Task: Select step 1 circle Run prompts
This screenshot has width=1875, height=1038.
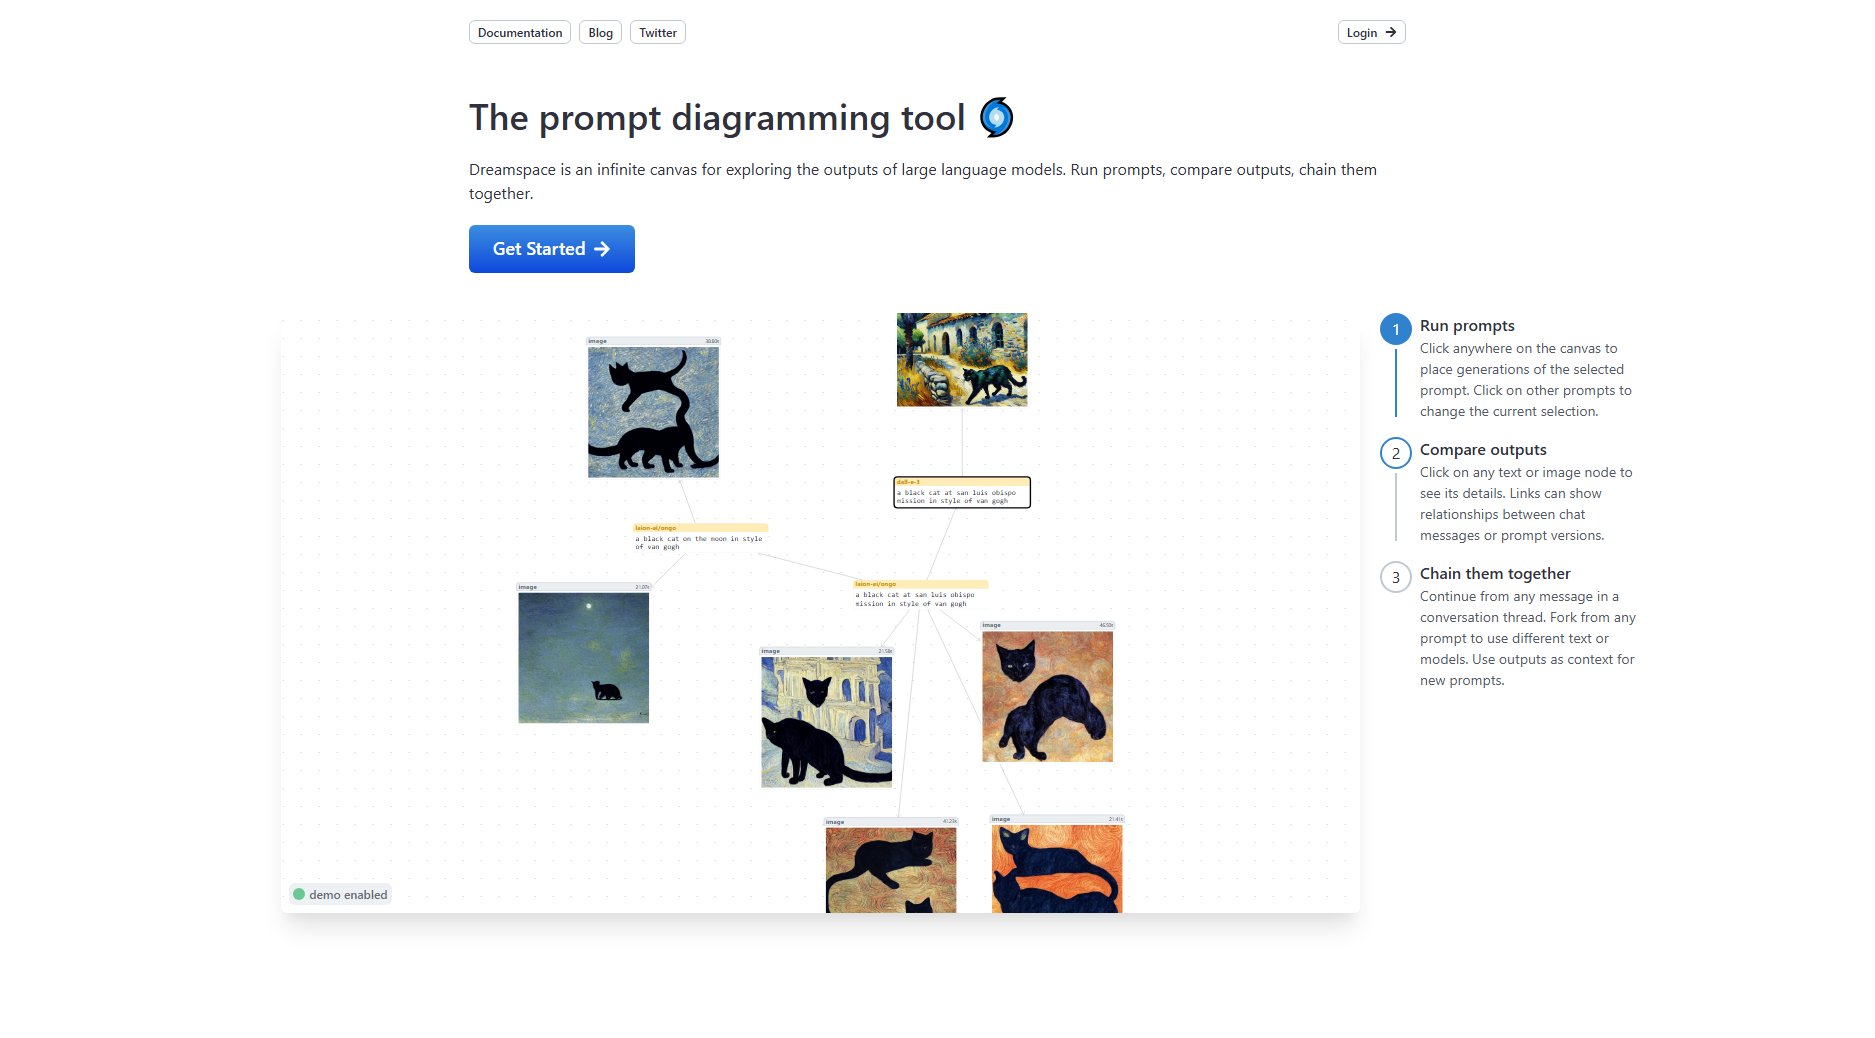Action: pyautogui.click(x=1396, y=329)
